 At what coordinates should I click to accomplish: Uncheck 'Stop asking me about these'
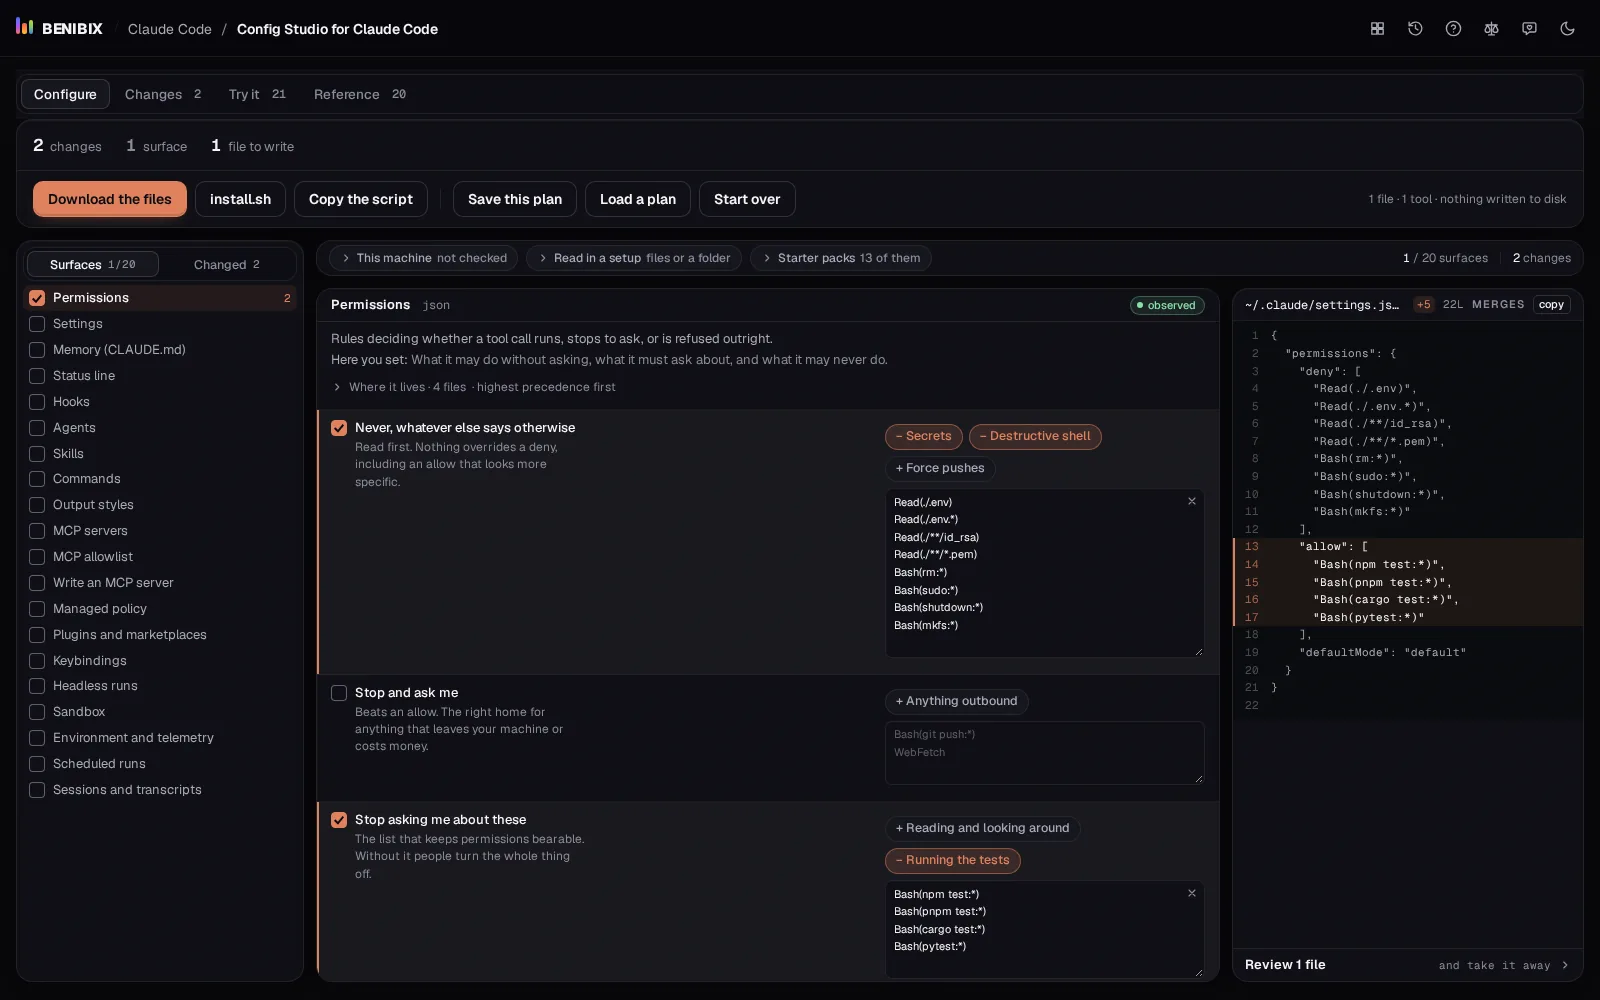tap(339, 820)
